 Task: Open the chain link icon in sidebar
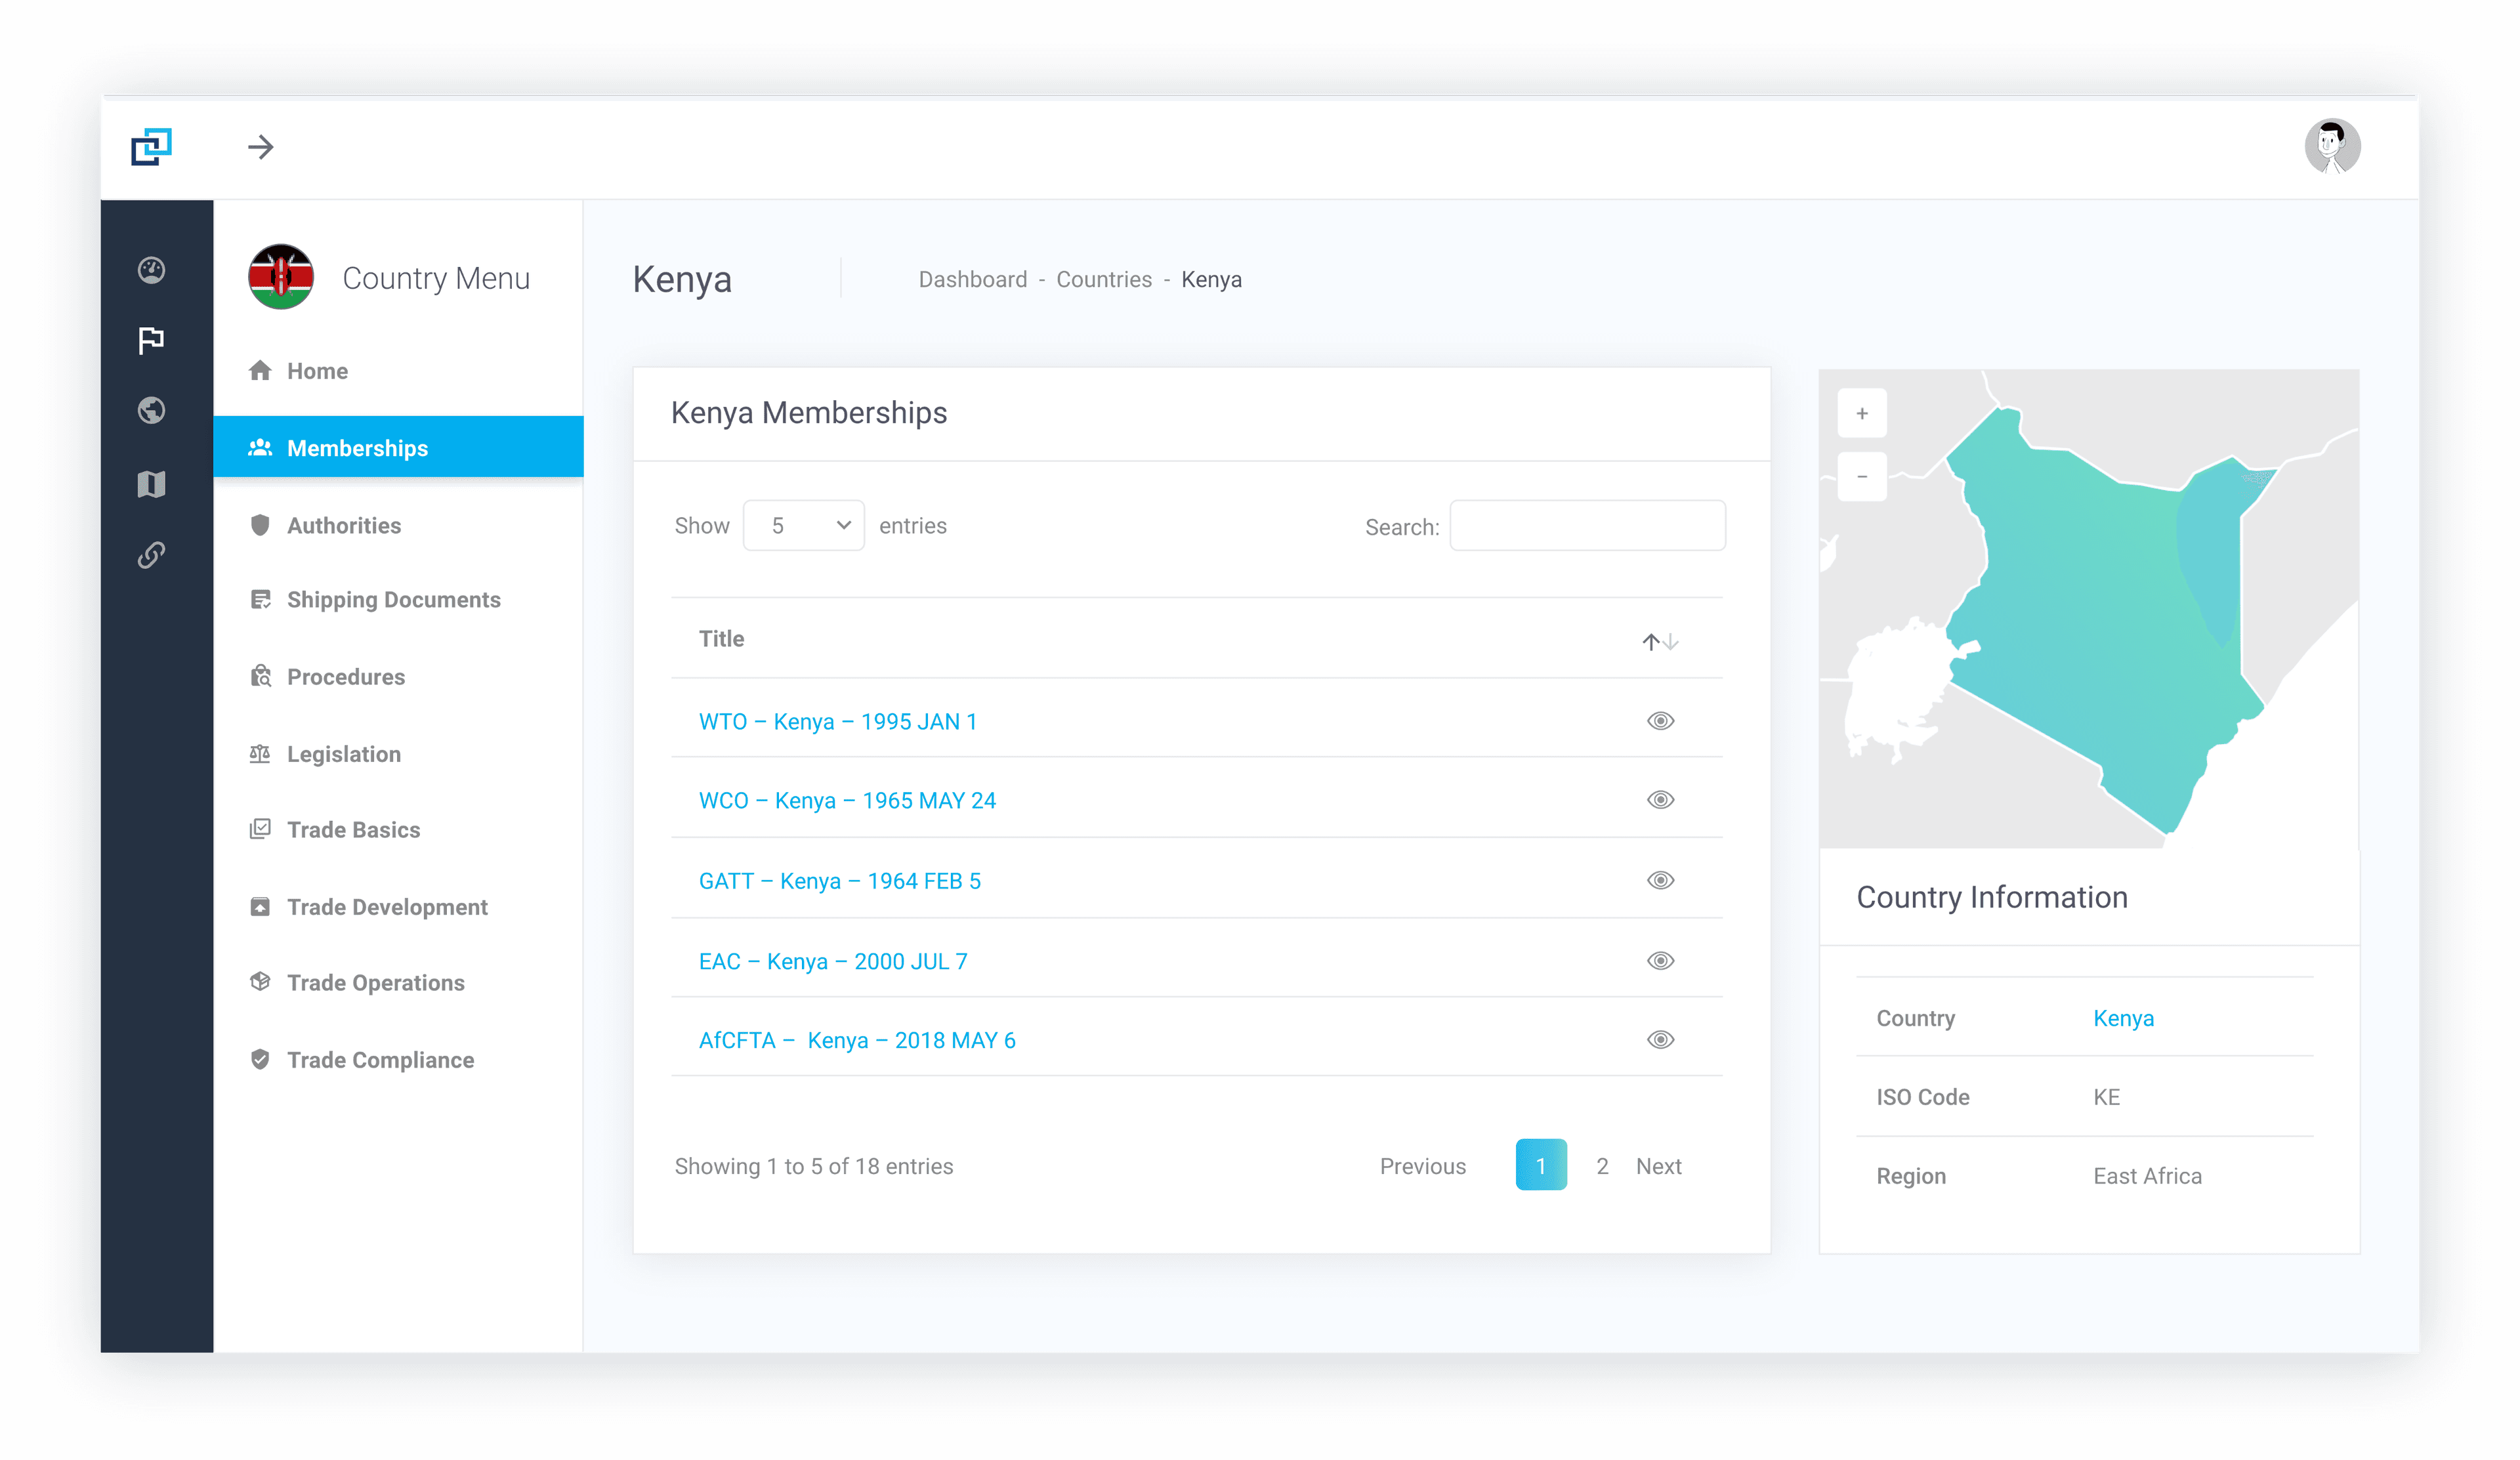151,555
